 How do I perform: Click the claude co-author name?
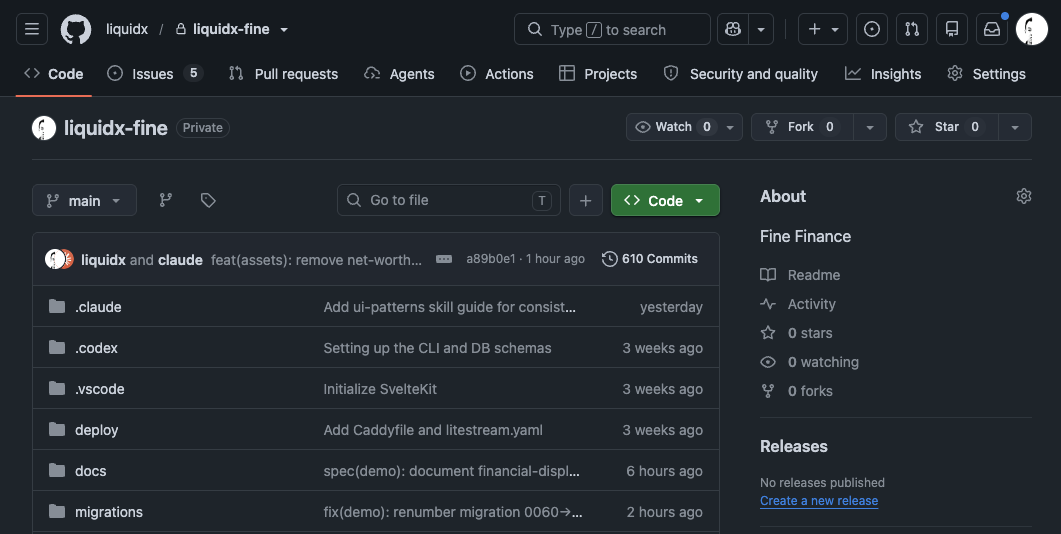click(180, 259)
